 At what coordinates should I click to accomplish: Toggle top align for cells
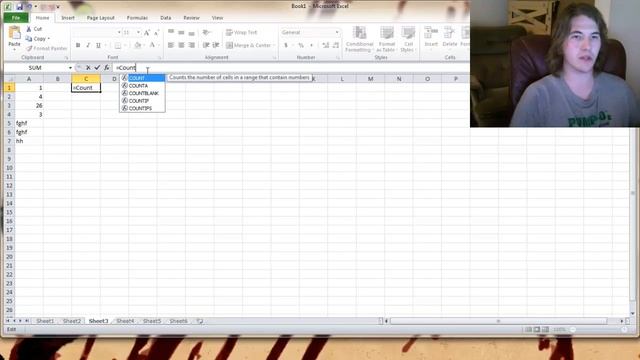click(x=171, y=32)
